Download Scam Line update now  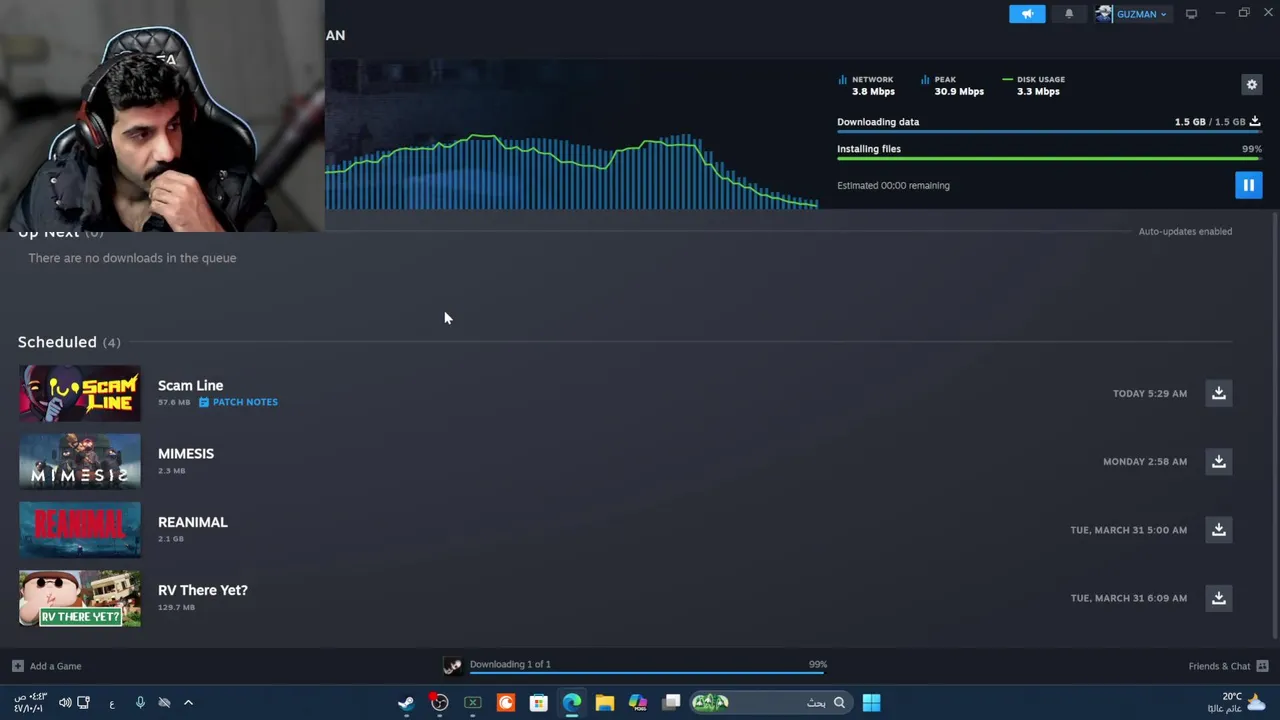pos(1218,393)
